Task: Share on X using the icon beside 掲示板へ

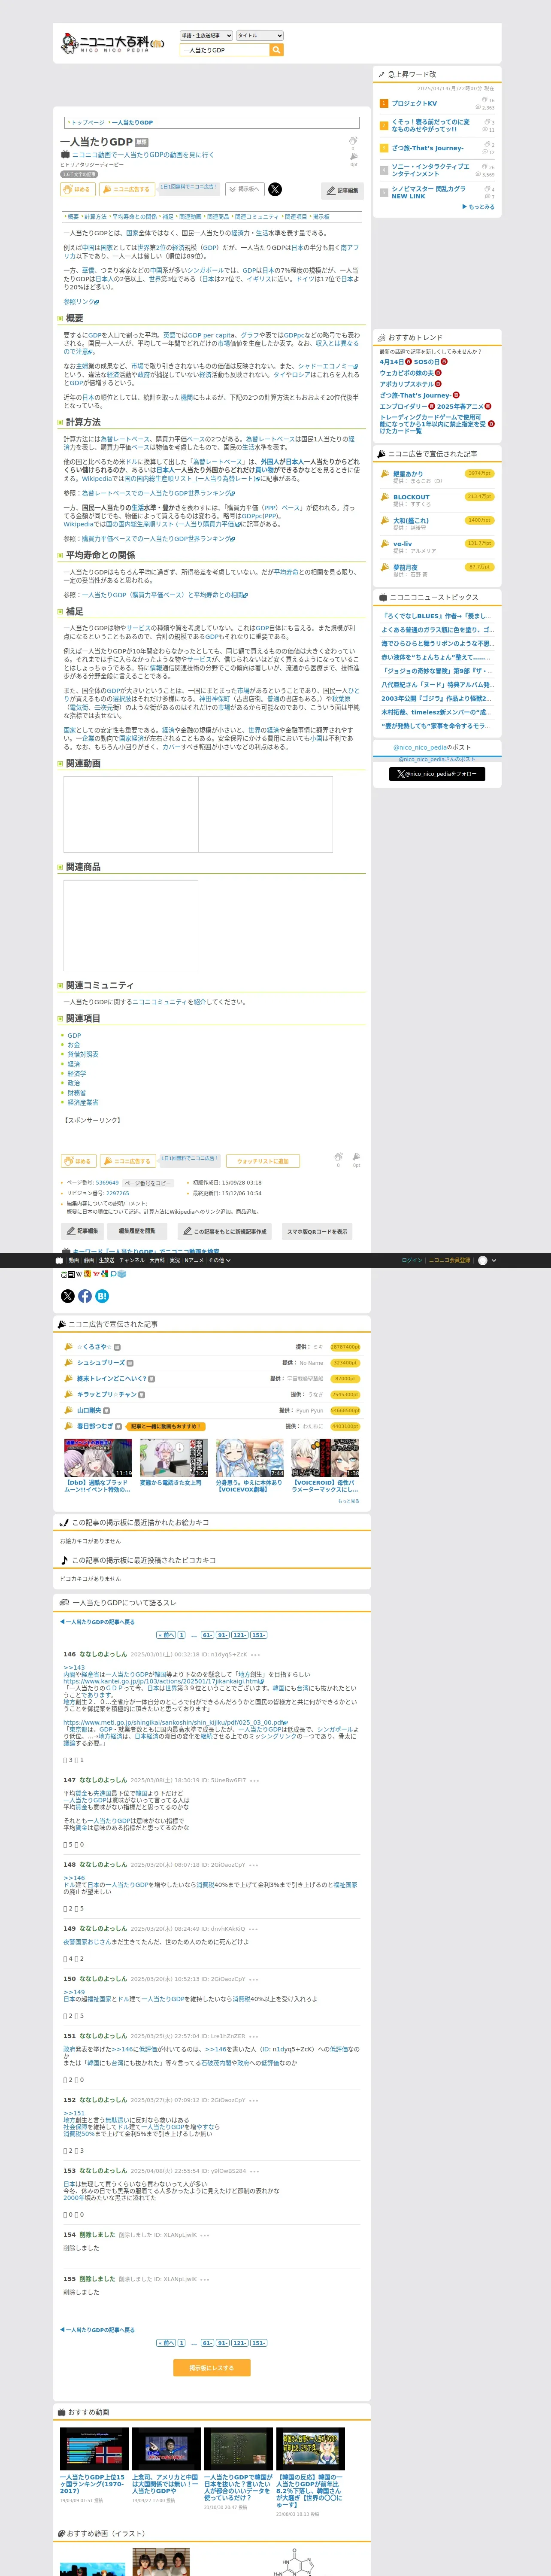Action: click(x=275, y=189)
